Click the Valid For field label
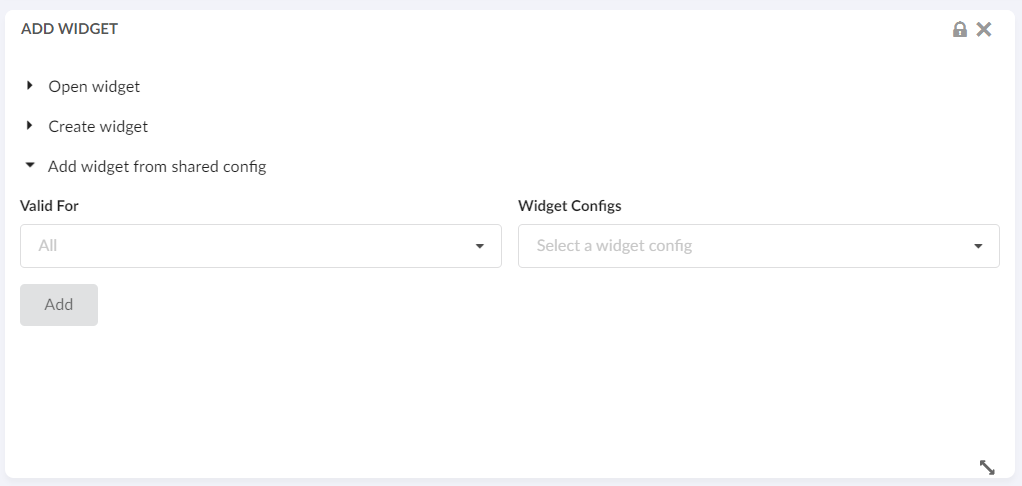Screen dimensions: 1022x486 pyautogui.click(x=49, y=206)
